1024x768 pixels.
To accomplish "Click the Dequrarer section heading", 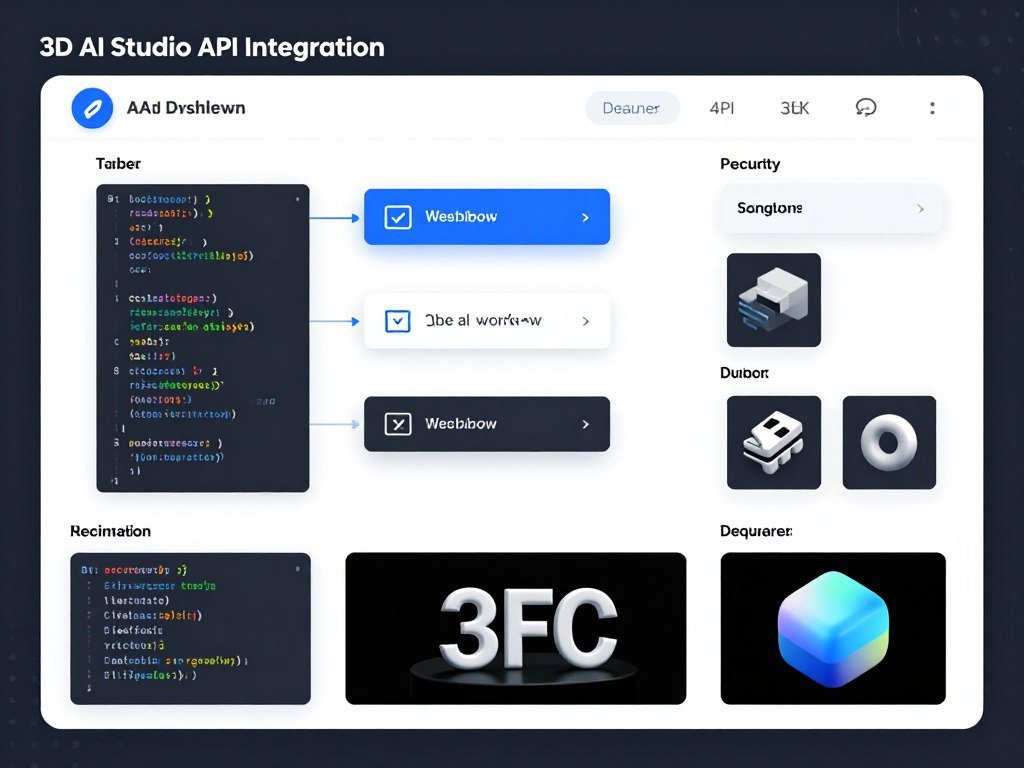I will tap(756, 531).
